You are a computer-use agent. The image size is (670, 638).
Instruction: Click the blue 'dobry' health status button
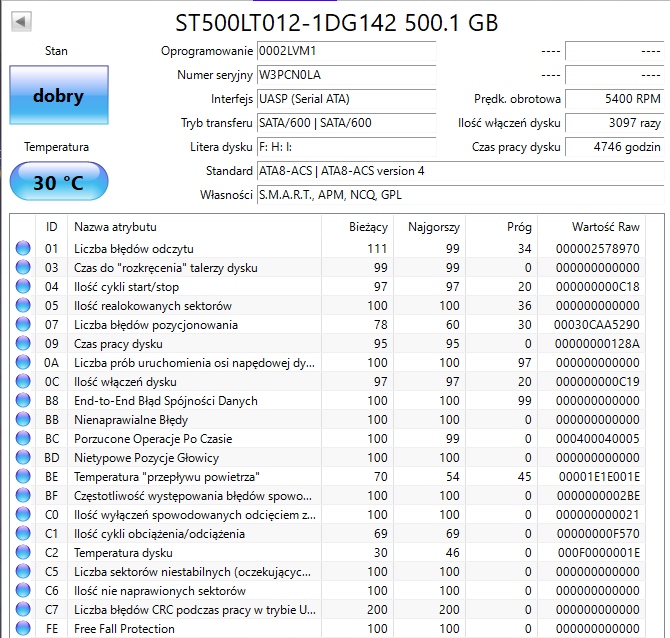pos(59,95)
